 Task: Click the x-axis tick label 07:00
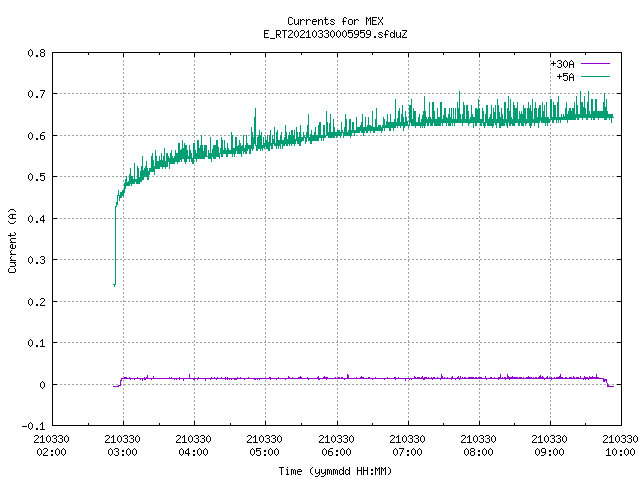(407, 452)
